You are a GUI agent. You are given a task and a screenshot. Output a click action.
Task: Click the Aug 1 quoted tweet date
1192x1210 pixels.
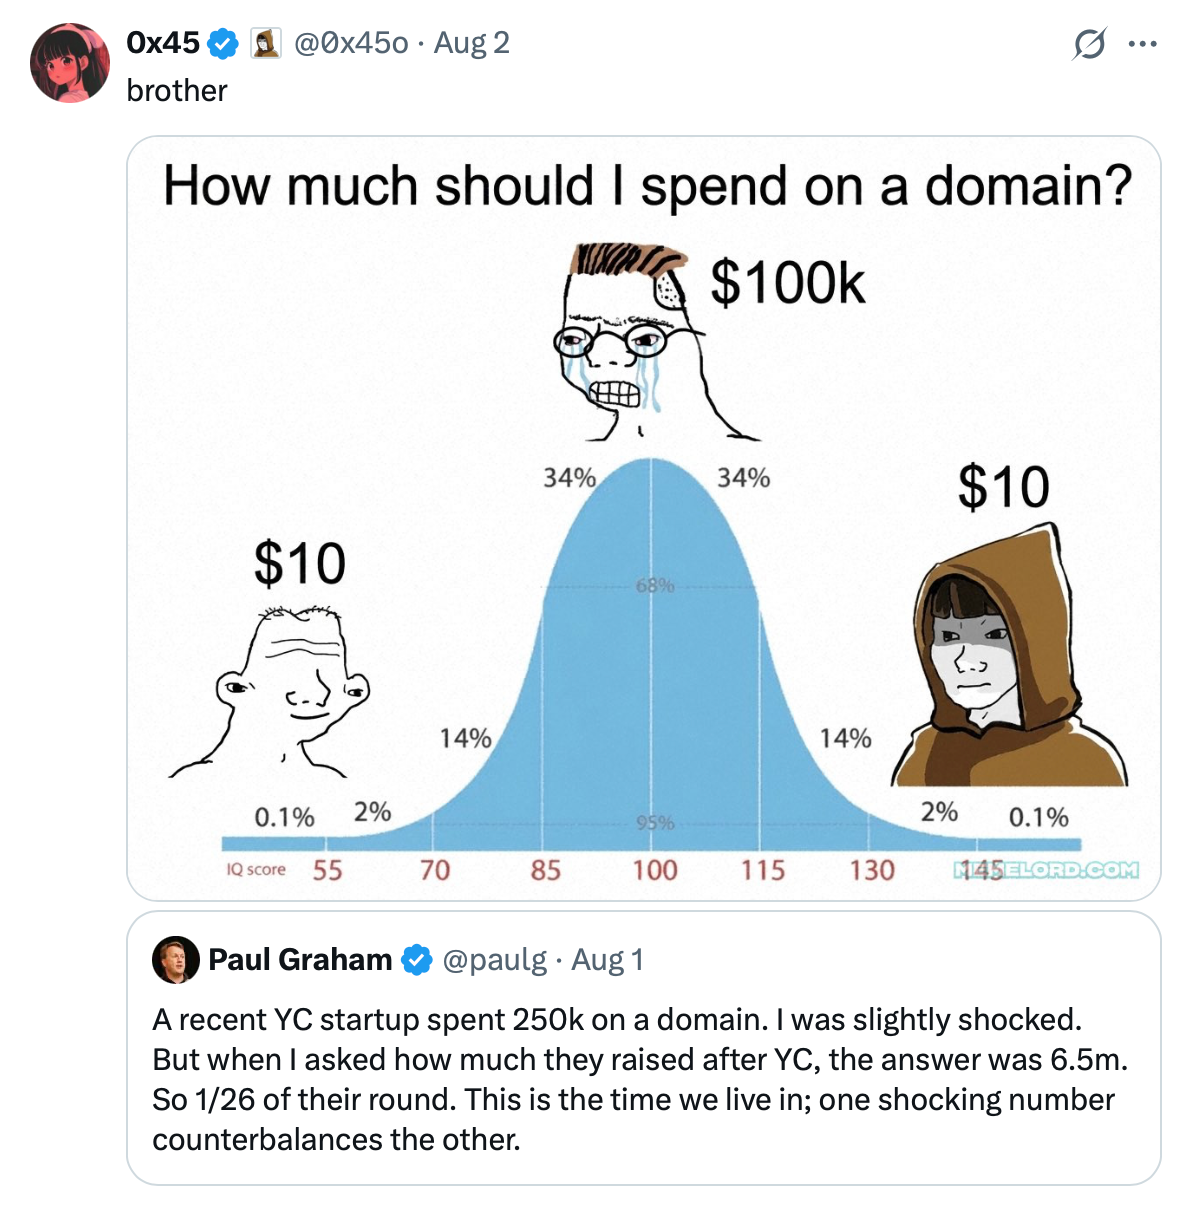607,960
